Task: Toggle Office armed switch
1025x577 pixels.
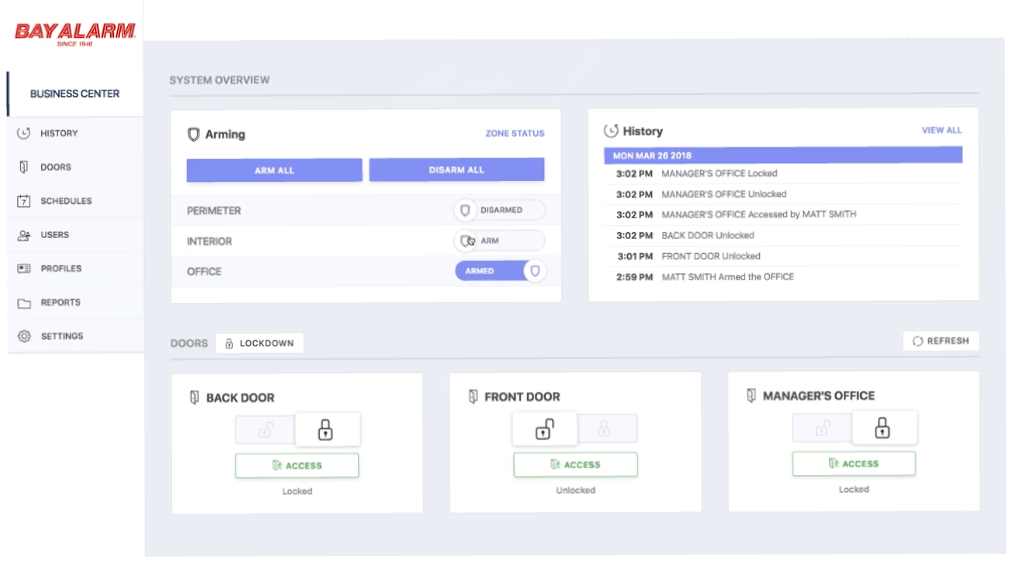Action: 500,271
